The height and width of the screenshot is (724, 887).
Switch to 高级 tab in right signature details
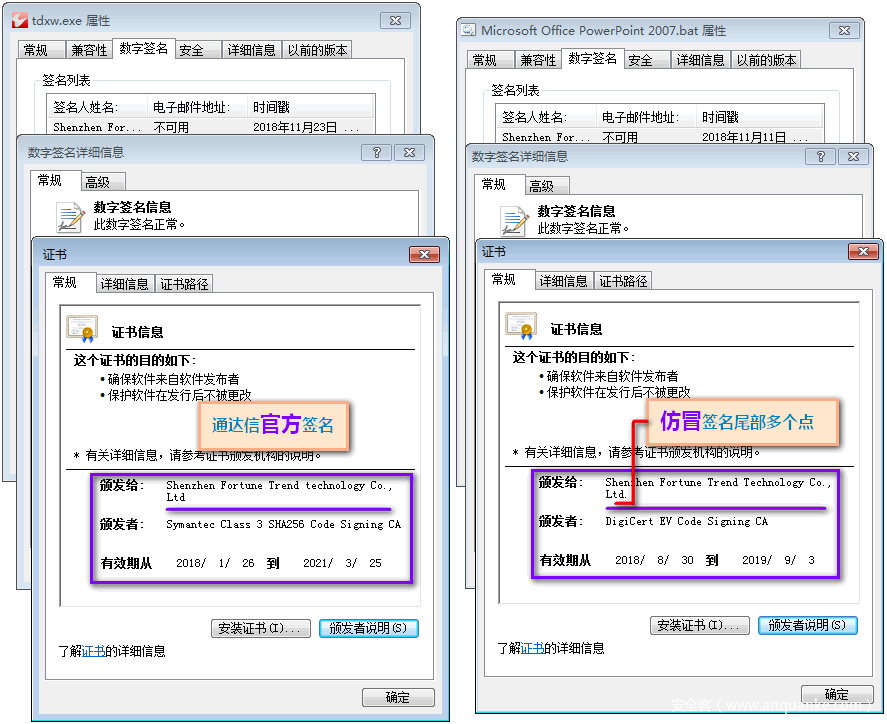click(546, 186)
